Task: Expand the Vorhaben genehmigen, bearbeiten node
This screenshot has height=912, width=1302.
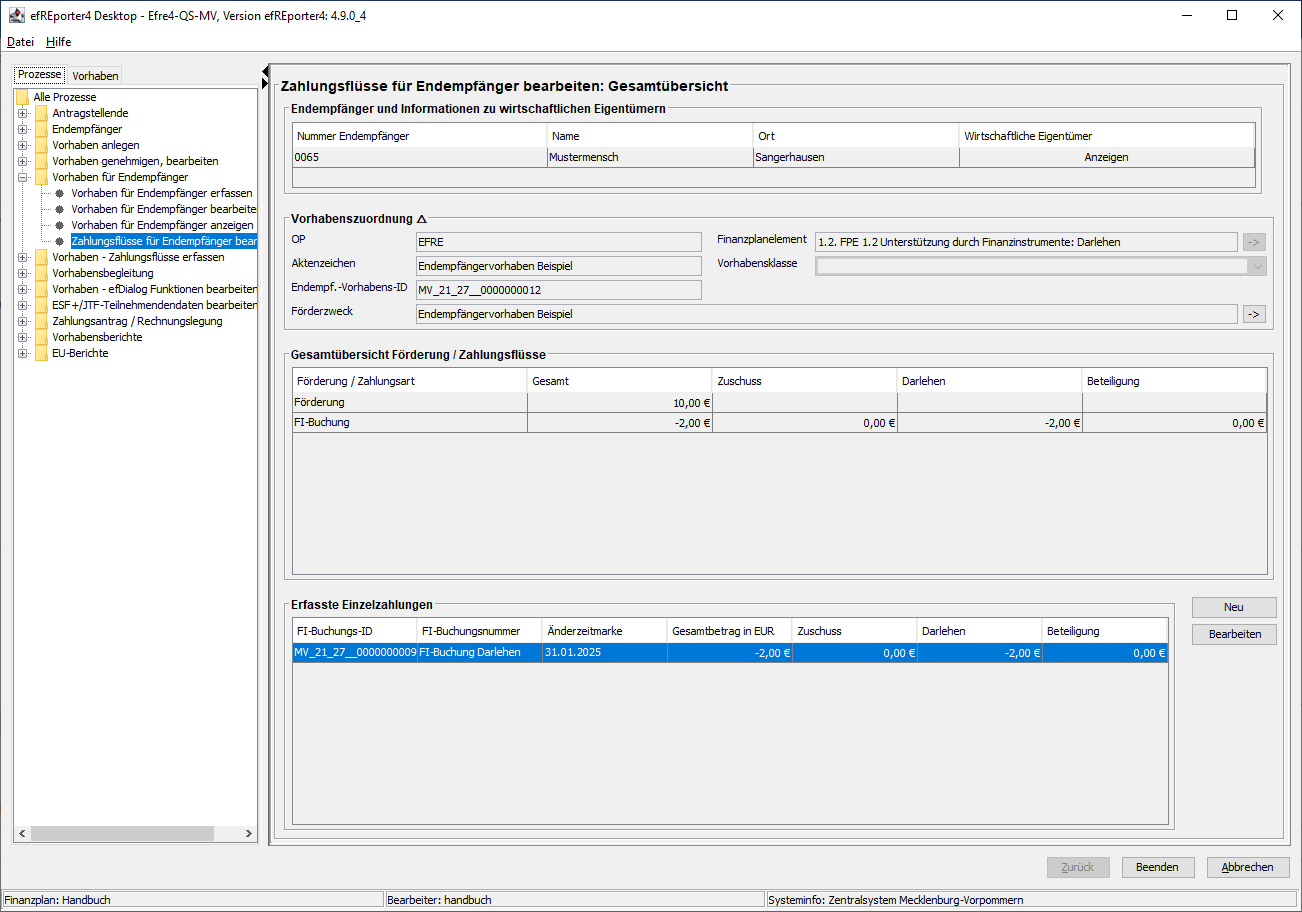Action: click(22, 161)
